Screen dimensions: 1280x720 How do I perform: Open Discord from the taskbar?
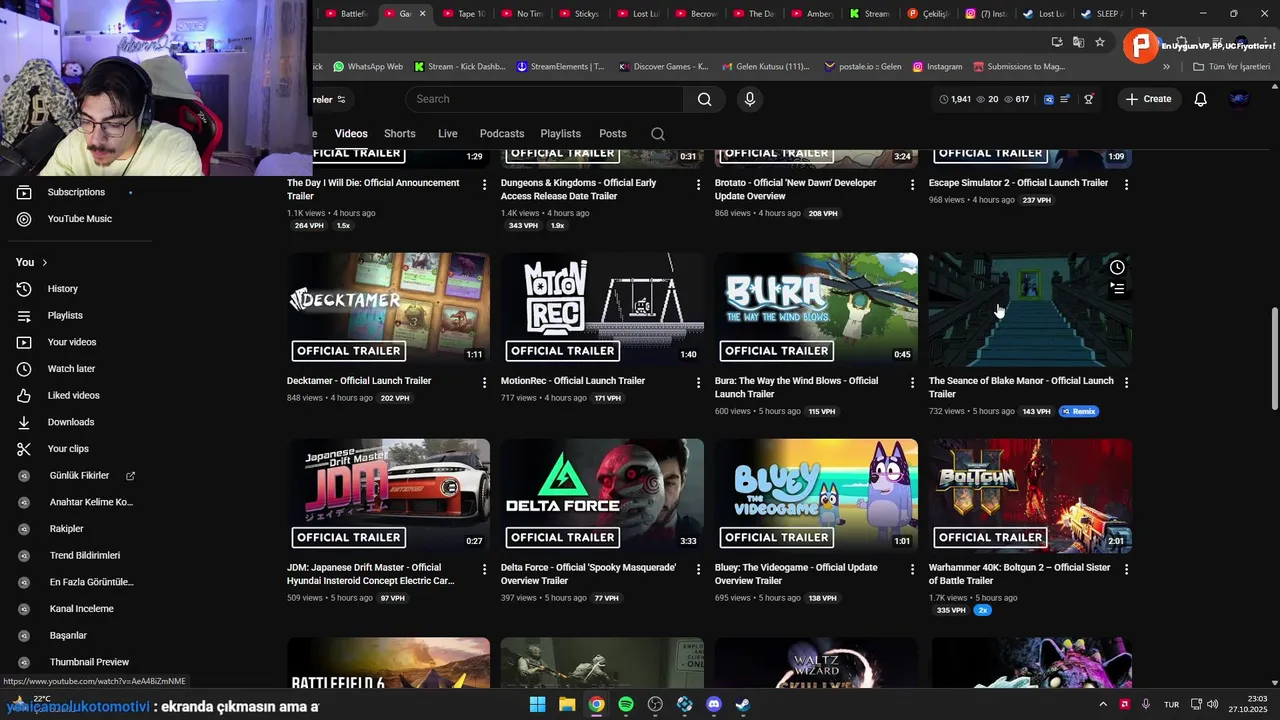[714, 704]
